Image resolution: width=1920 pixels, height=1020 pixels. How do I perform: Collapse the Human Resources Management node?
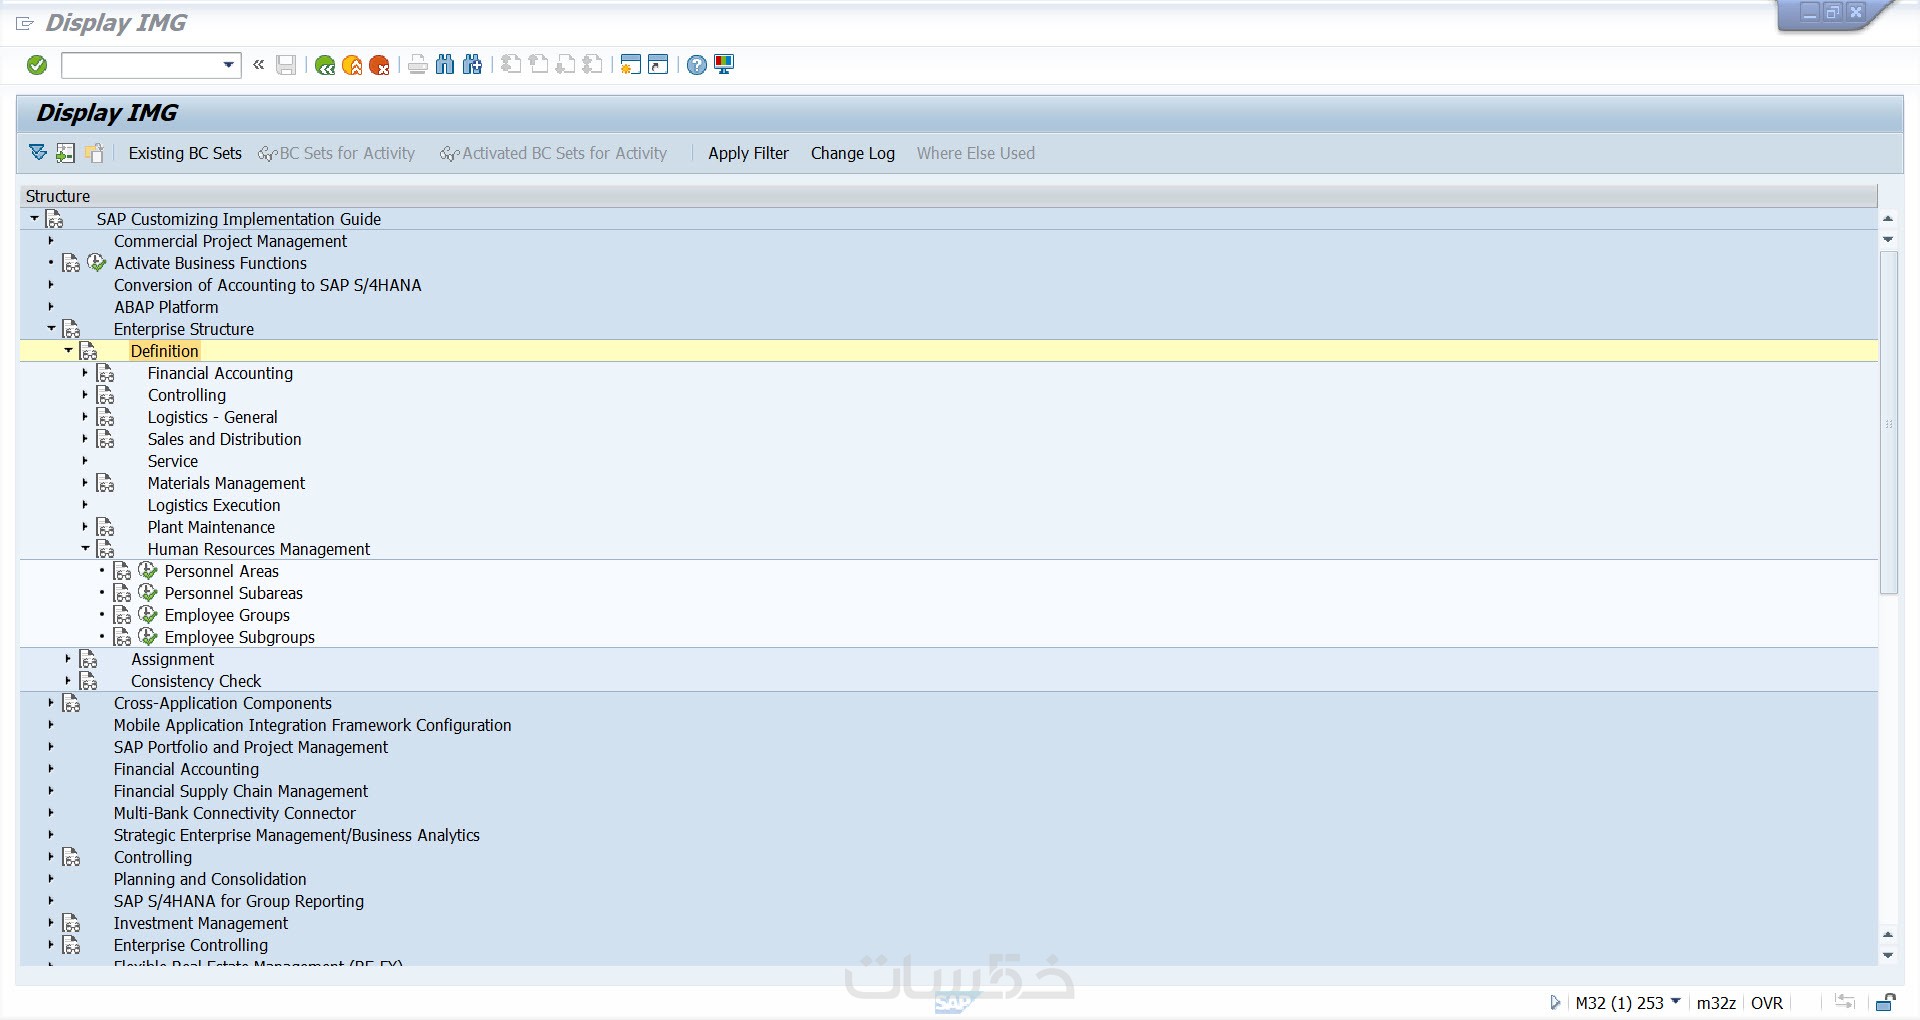point(85,548)
